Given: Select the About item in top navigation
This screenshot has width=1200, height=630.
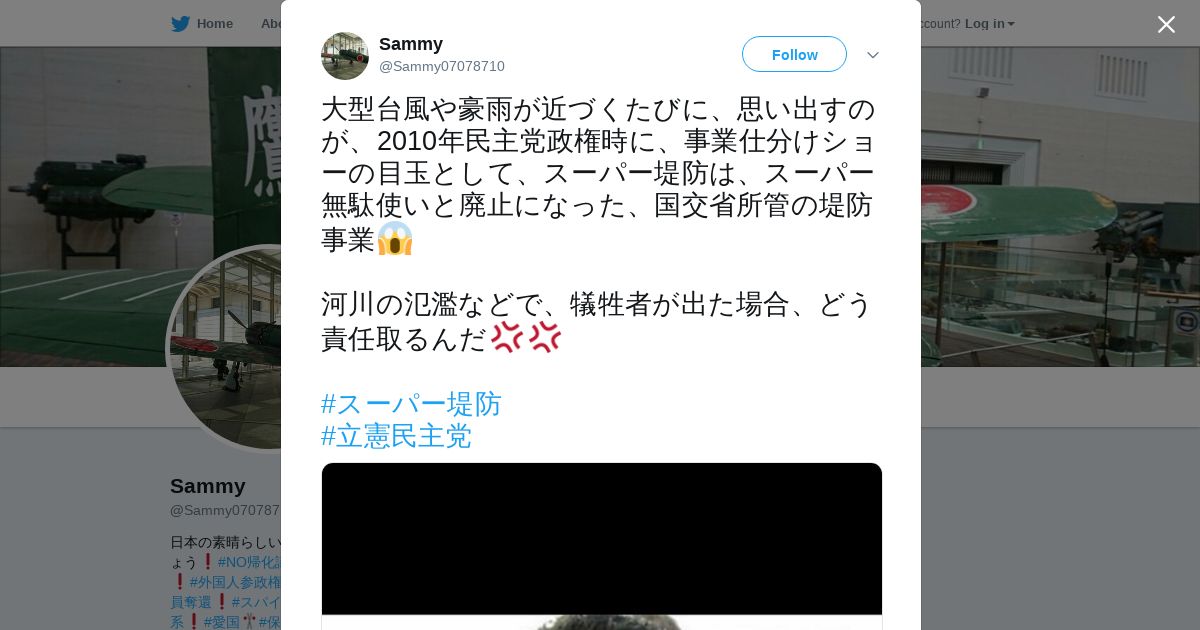Looking at the screenshot, I should (x=271, y=24).
